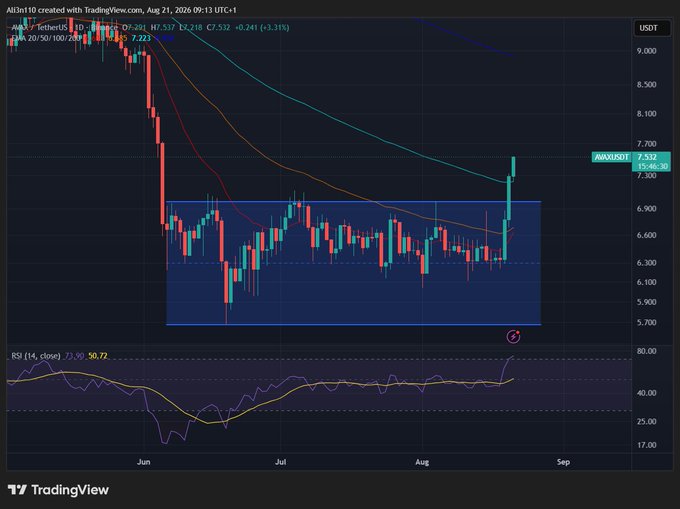This screenshot has height=509, width=680.
Task: Click the 6.600 price axis label
Action: [x=647, y=235]
